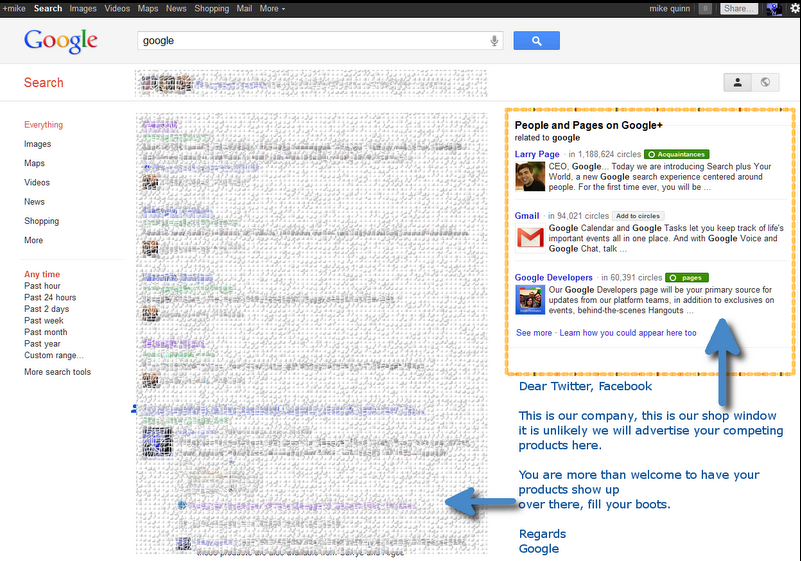Open the pages circle dropdown for Google Developers
This screenshot has width=801, height=561.
[687, 277]
